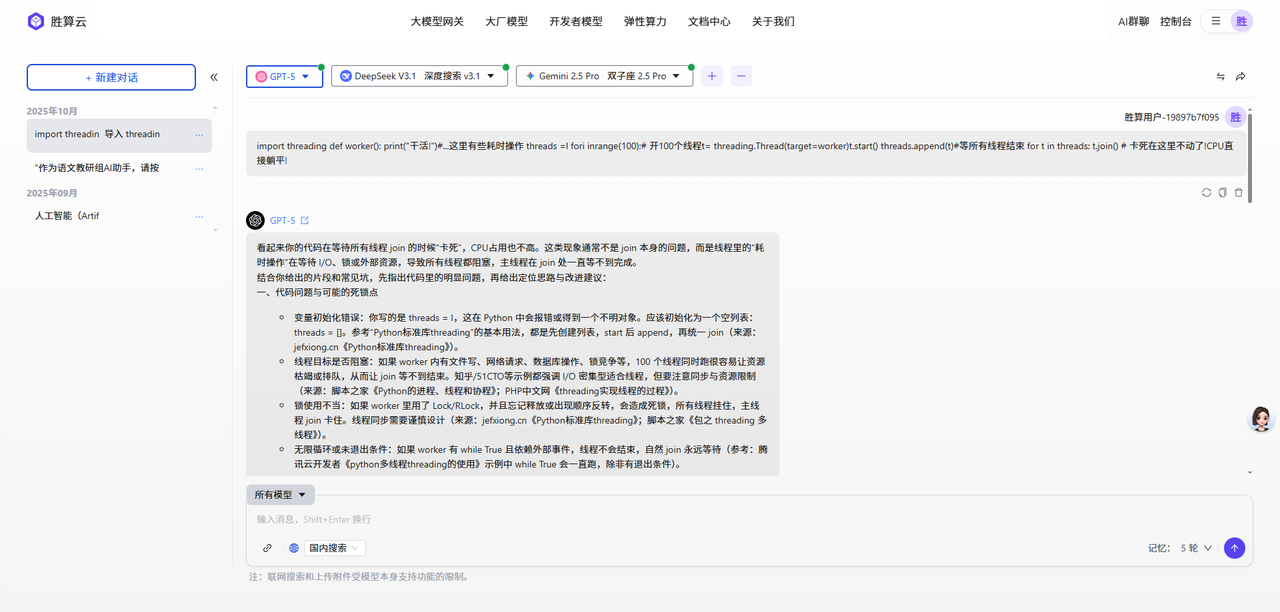Click the 2025年09月 date heading

(52, 192)
